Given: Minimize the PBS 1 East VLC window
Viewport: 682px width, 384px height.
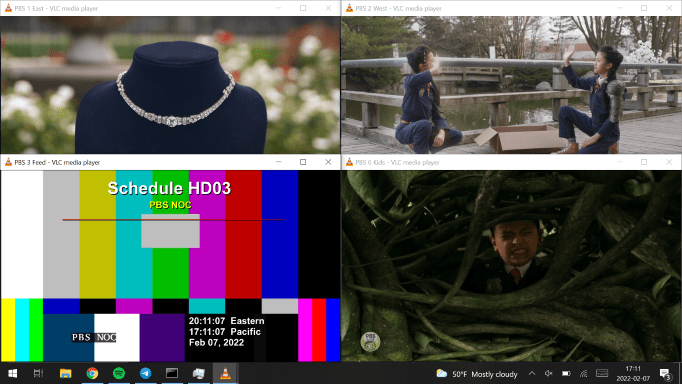Looking at the screenshot, I should 278,8.
